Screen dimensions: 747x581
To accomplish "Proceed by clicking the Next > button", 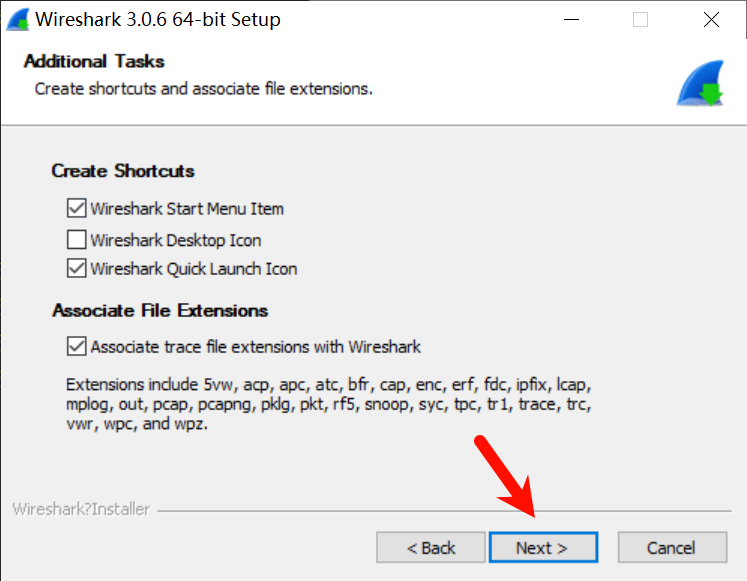I will click(x=543, y=548).
